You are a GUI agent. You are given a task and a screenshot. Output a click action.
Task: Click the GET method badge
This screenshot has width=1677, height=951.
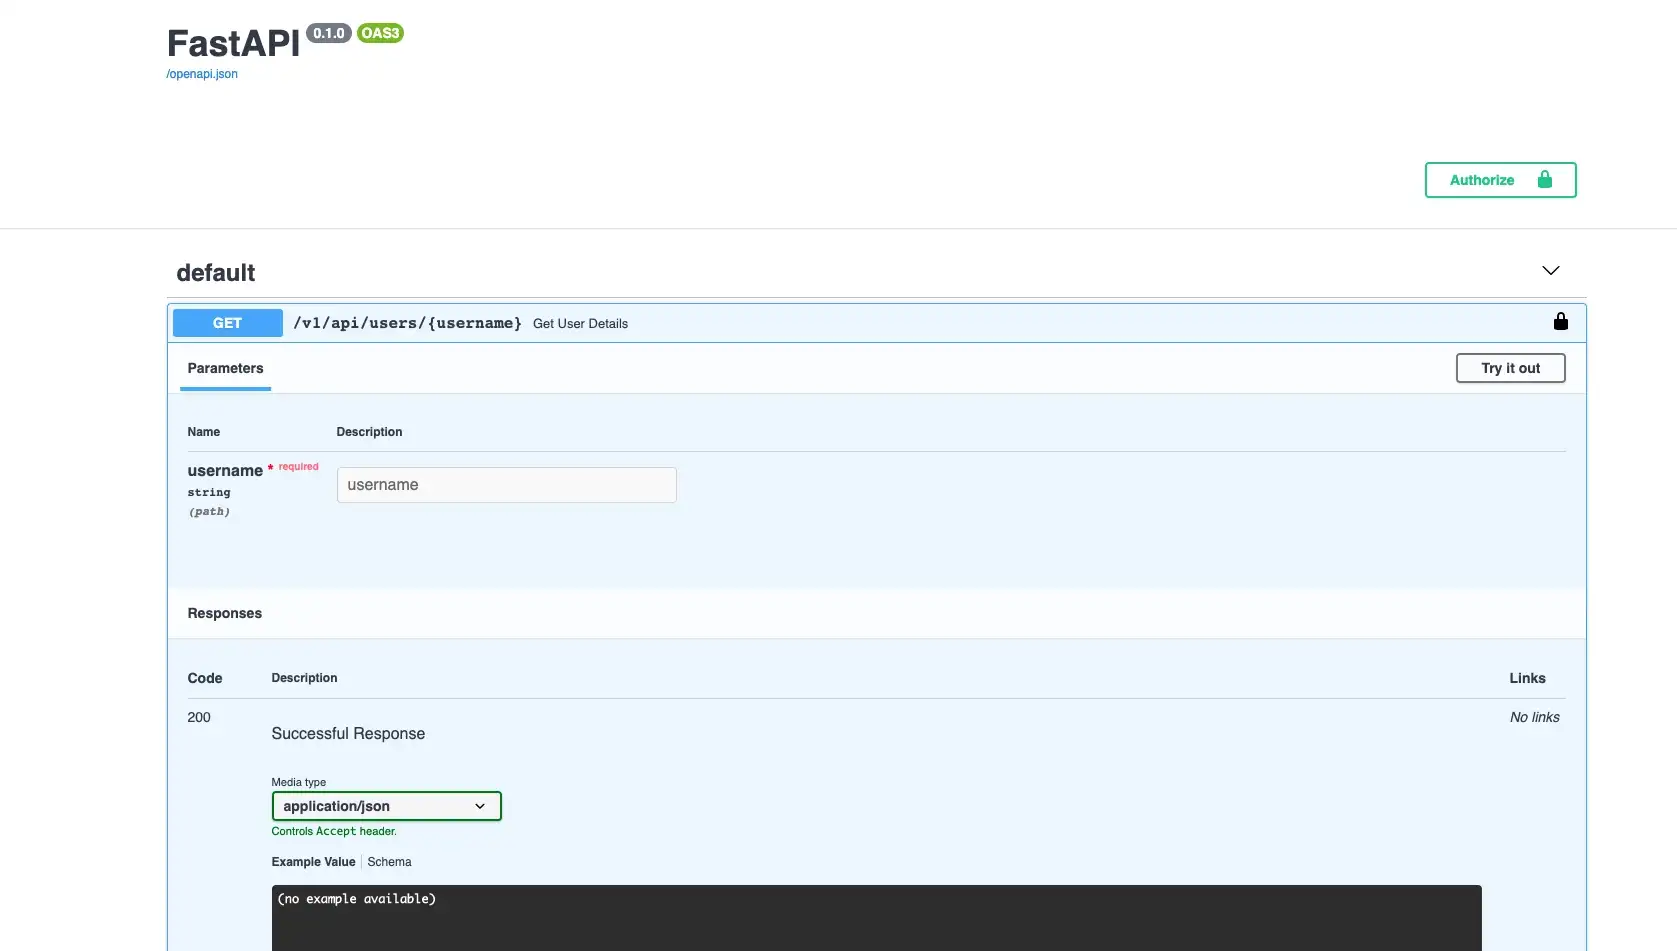[227, 322]
